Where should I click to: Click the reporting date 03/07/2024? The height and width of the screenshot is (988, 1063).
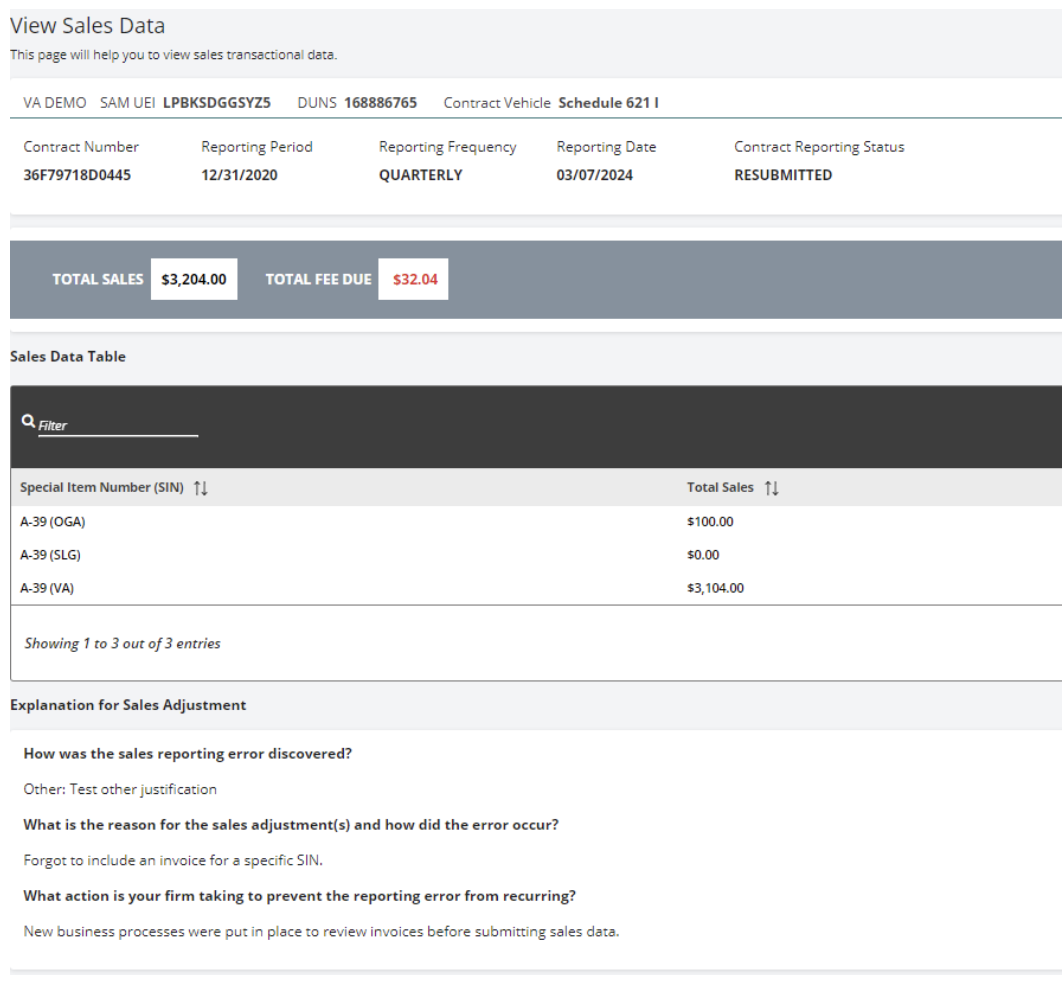point(595,175)
